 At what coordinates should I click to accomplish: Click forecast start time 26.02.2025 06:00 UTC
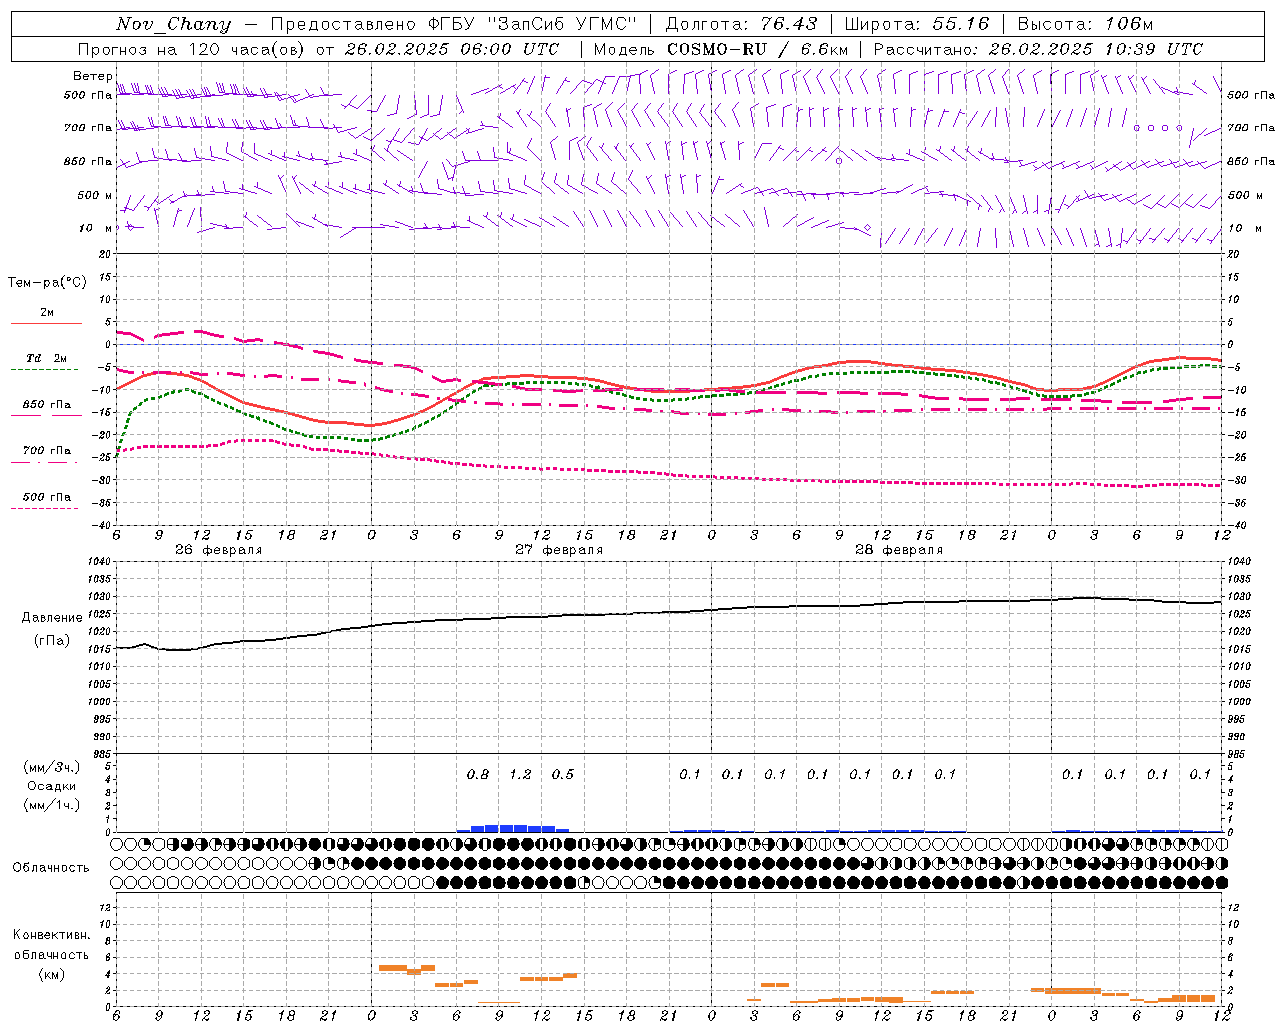click(451, 49)
